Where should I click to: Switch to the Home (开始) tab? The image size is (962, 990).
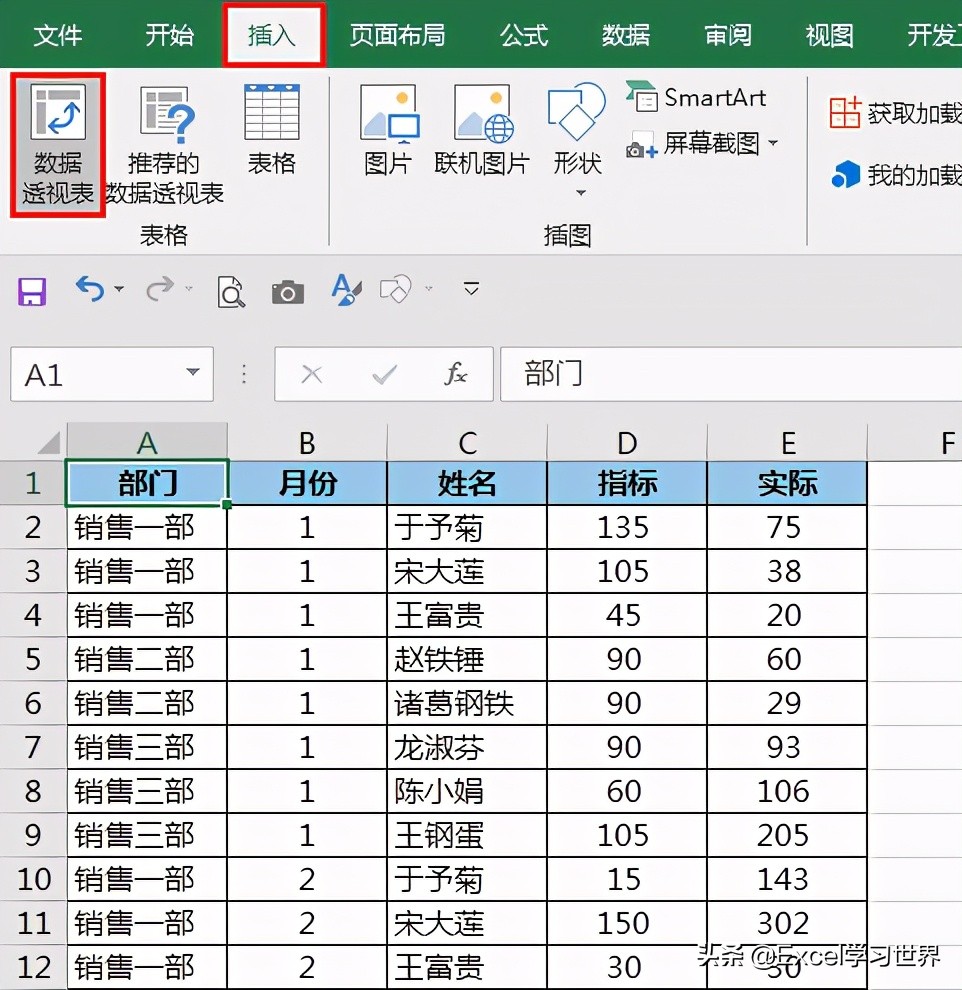tap(169, 35)
